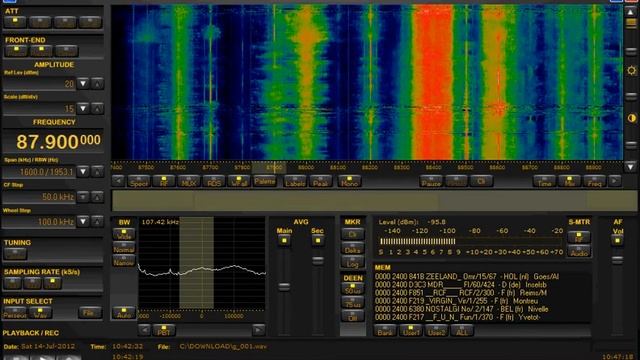Increase Wheel Step with the up arrow
The width and height of the screenshot is (640, 360).
[97, 222]
